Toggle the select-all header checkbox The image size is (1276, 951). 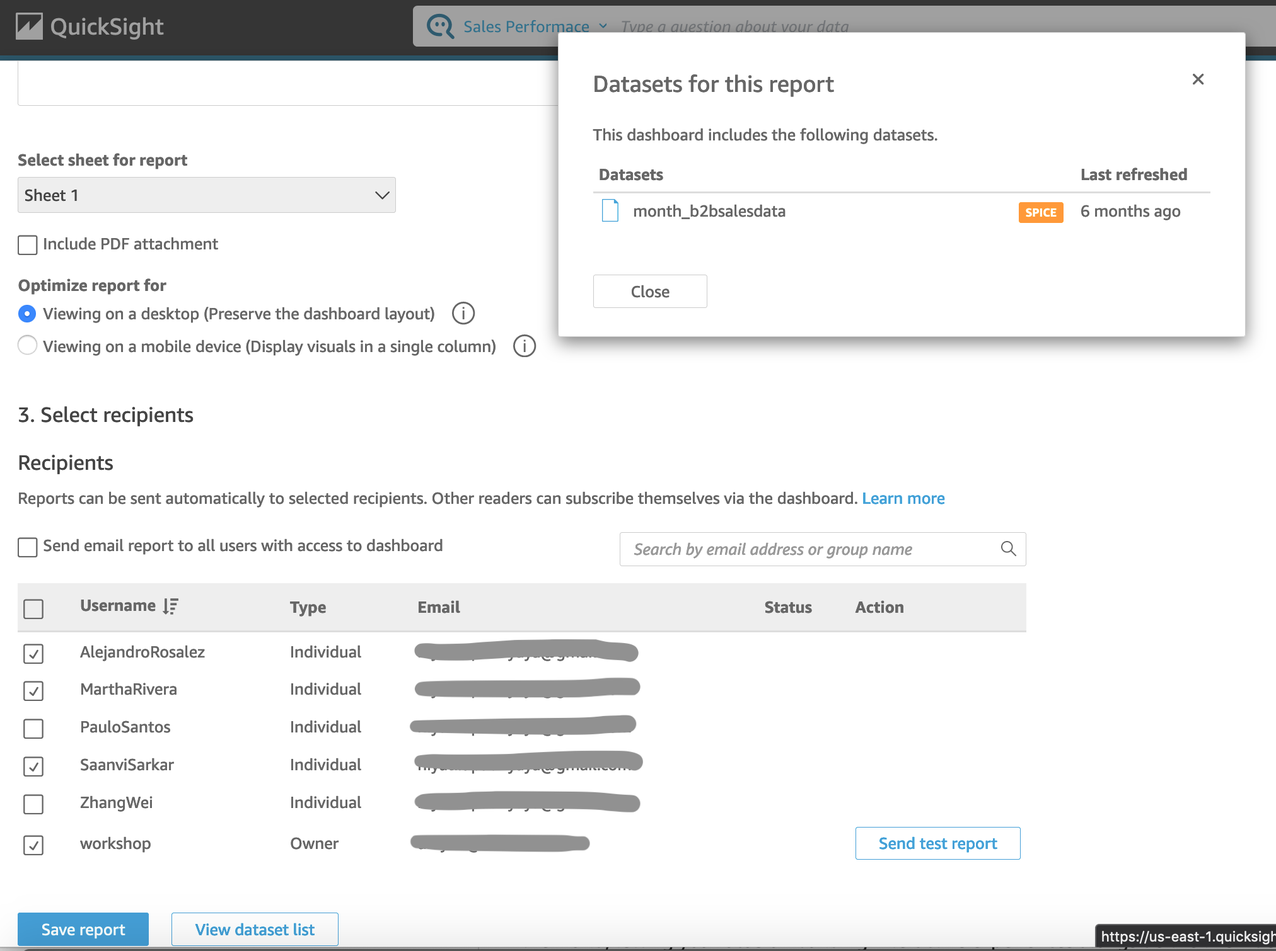pos(33,608)
